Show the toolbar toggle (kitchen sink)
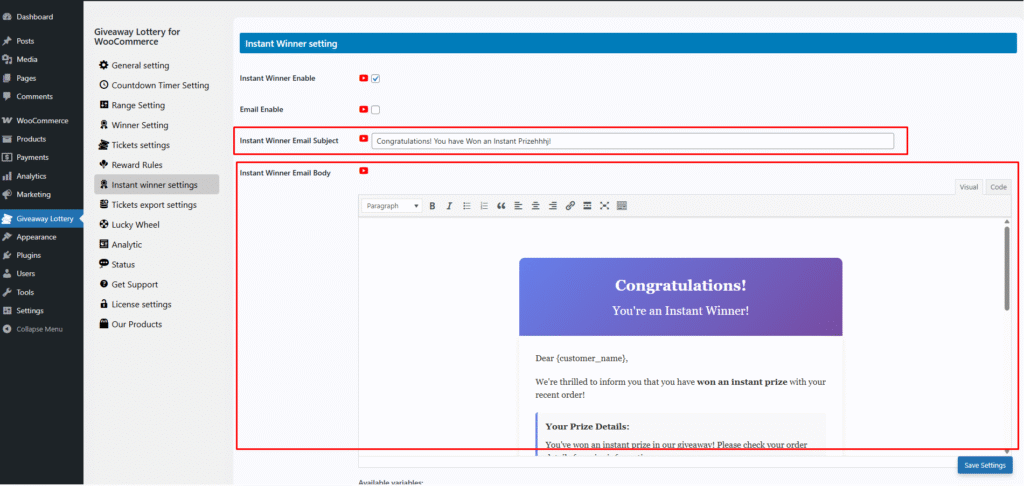 tap(622, 206)
